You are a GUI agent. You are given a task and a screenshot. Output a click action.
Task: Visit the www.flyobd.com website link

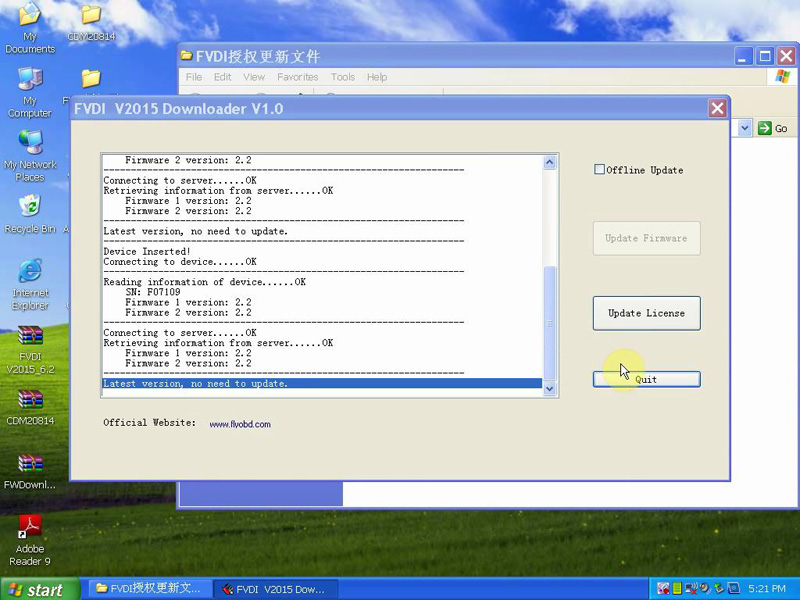point(240,424)
